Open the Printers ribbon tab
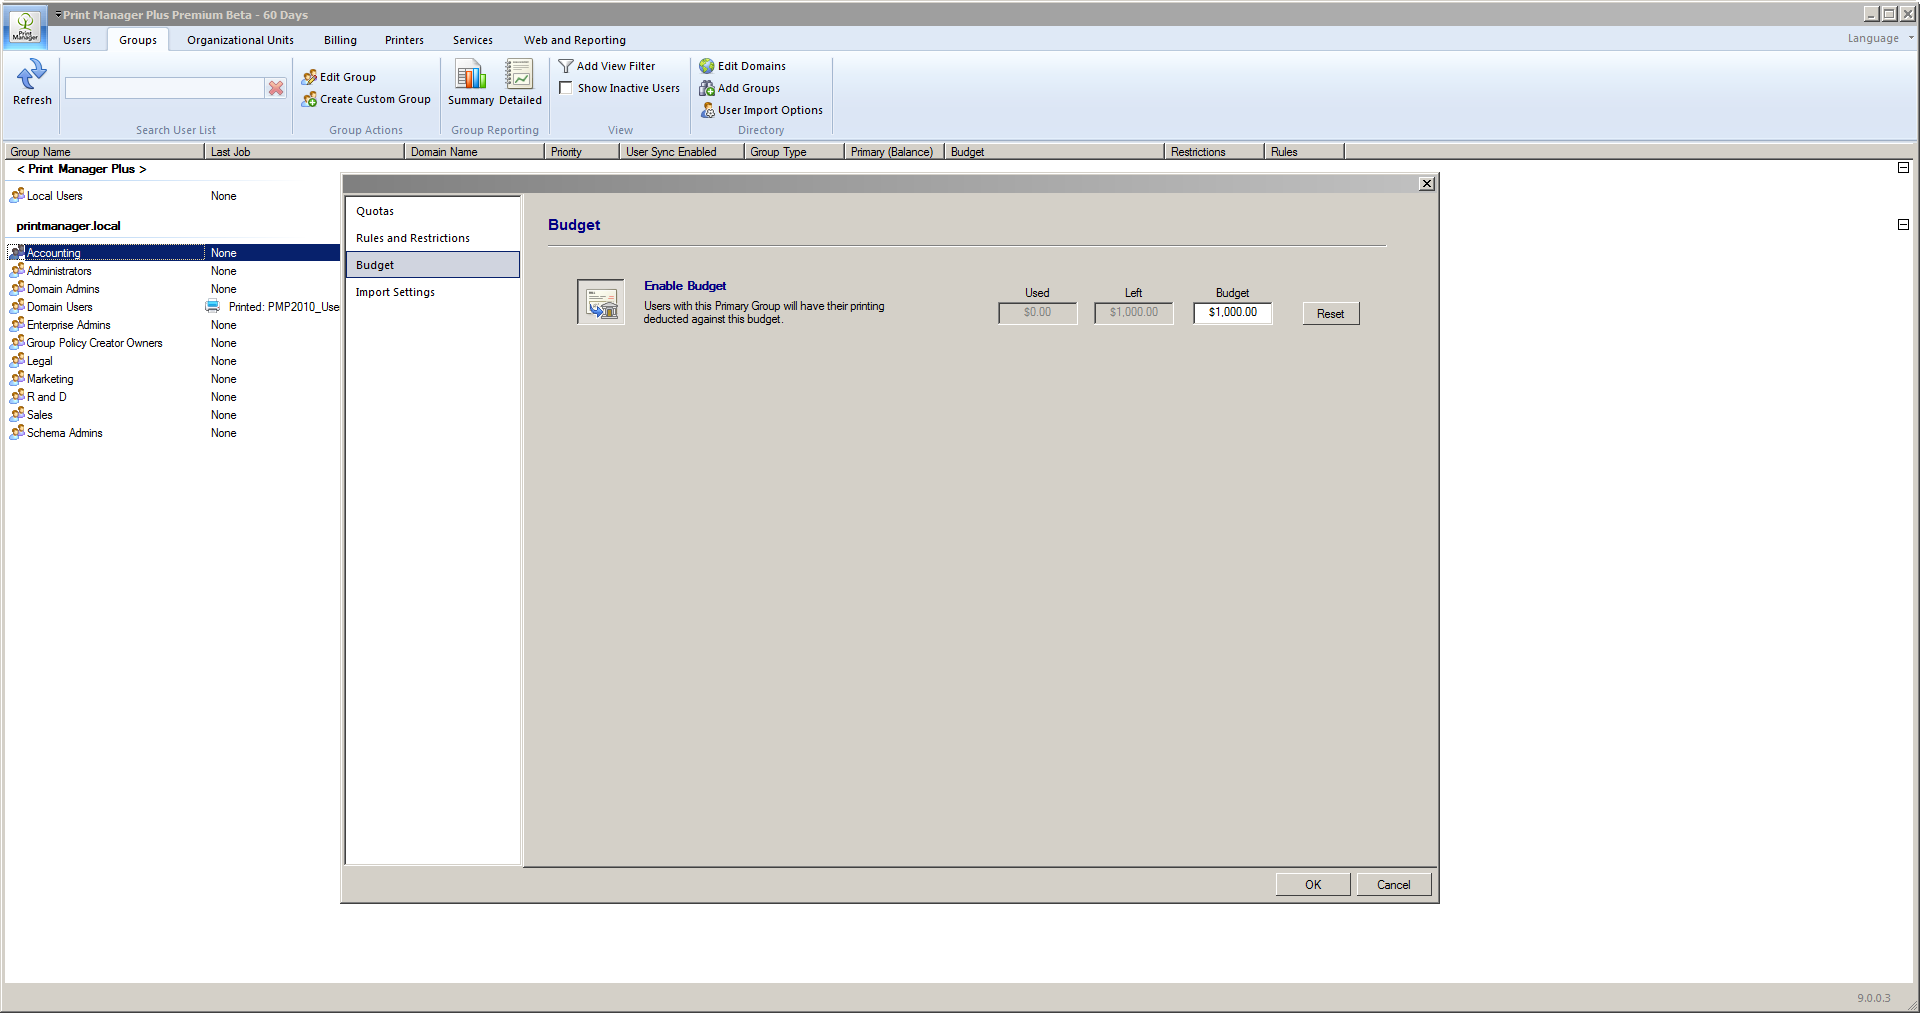The width and height of the screenshot is (1920, 1013). [x=404, y=40]
